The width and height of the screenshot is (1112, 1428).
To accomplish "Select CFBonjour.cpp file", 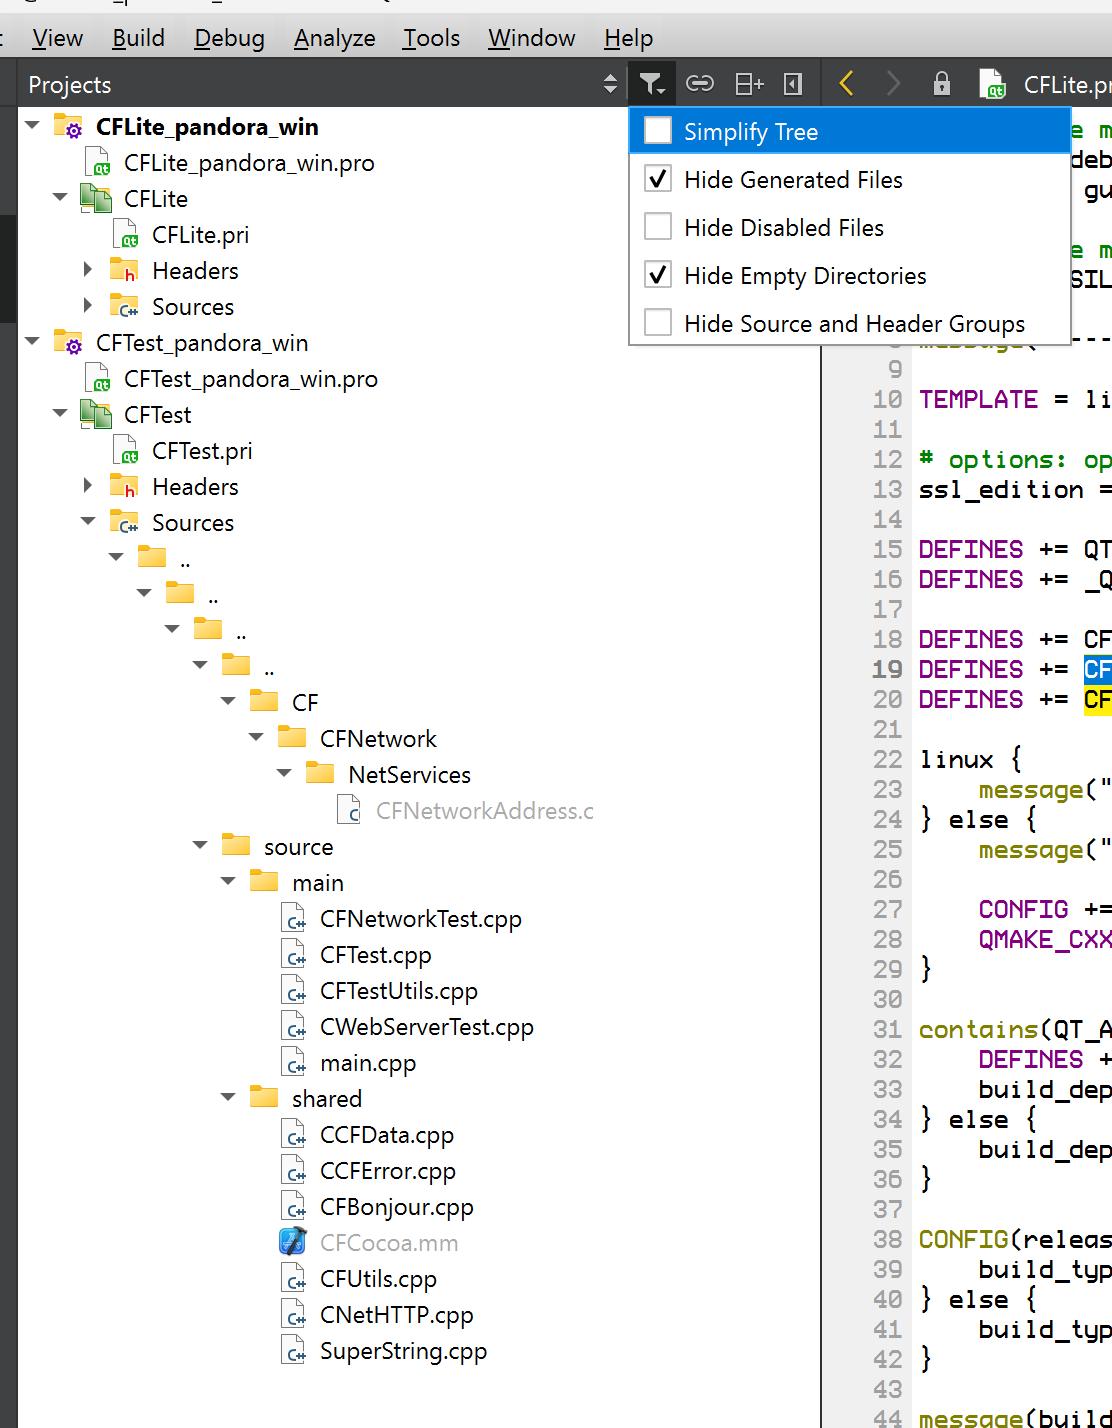I will tap(397, 1207).
